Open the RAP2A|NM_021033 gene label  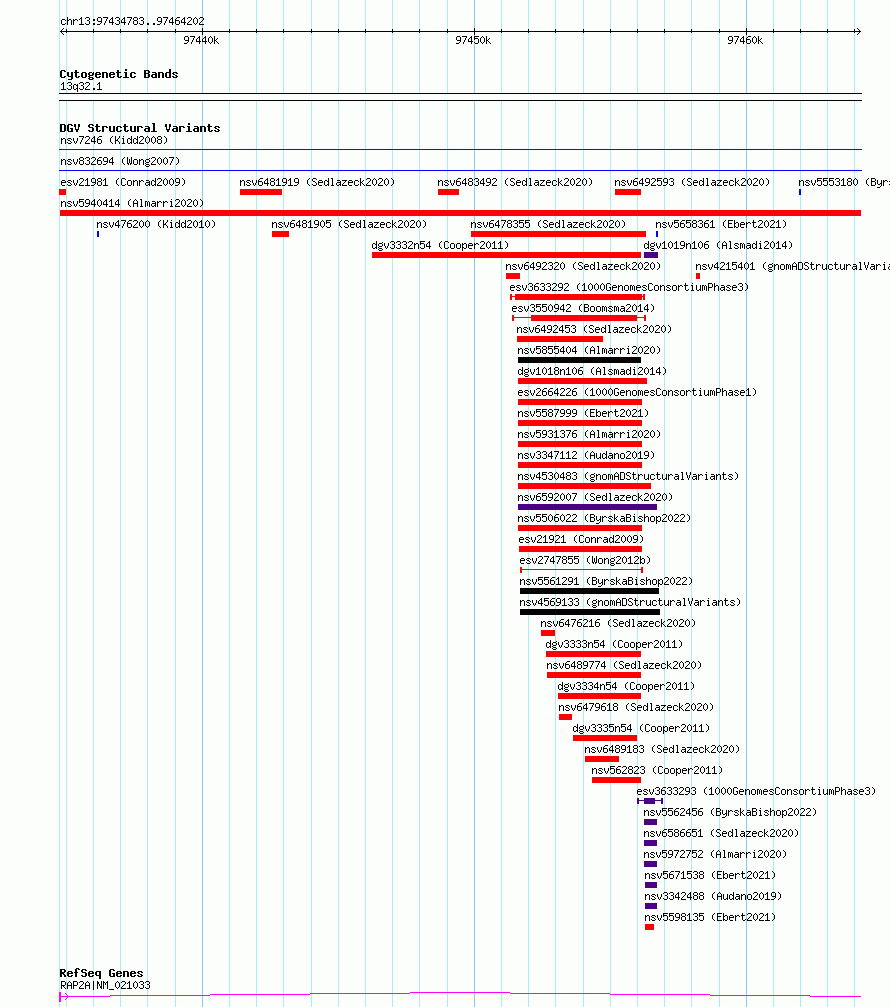(x=105, y=985)
